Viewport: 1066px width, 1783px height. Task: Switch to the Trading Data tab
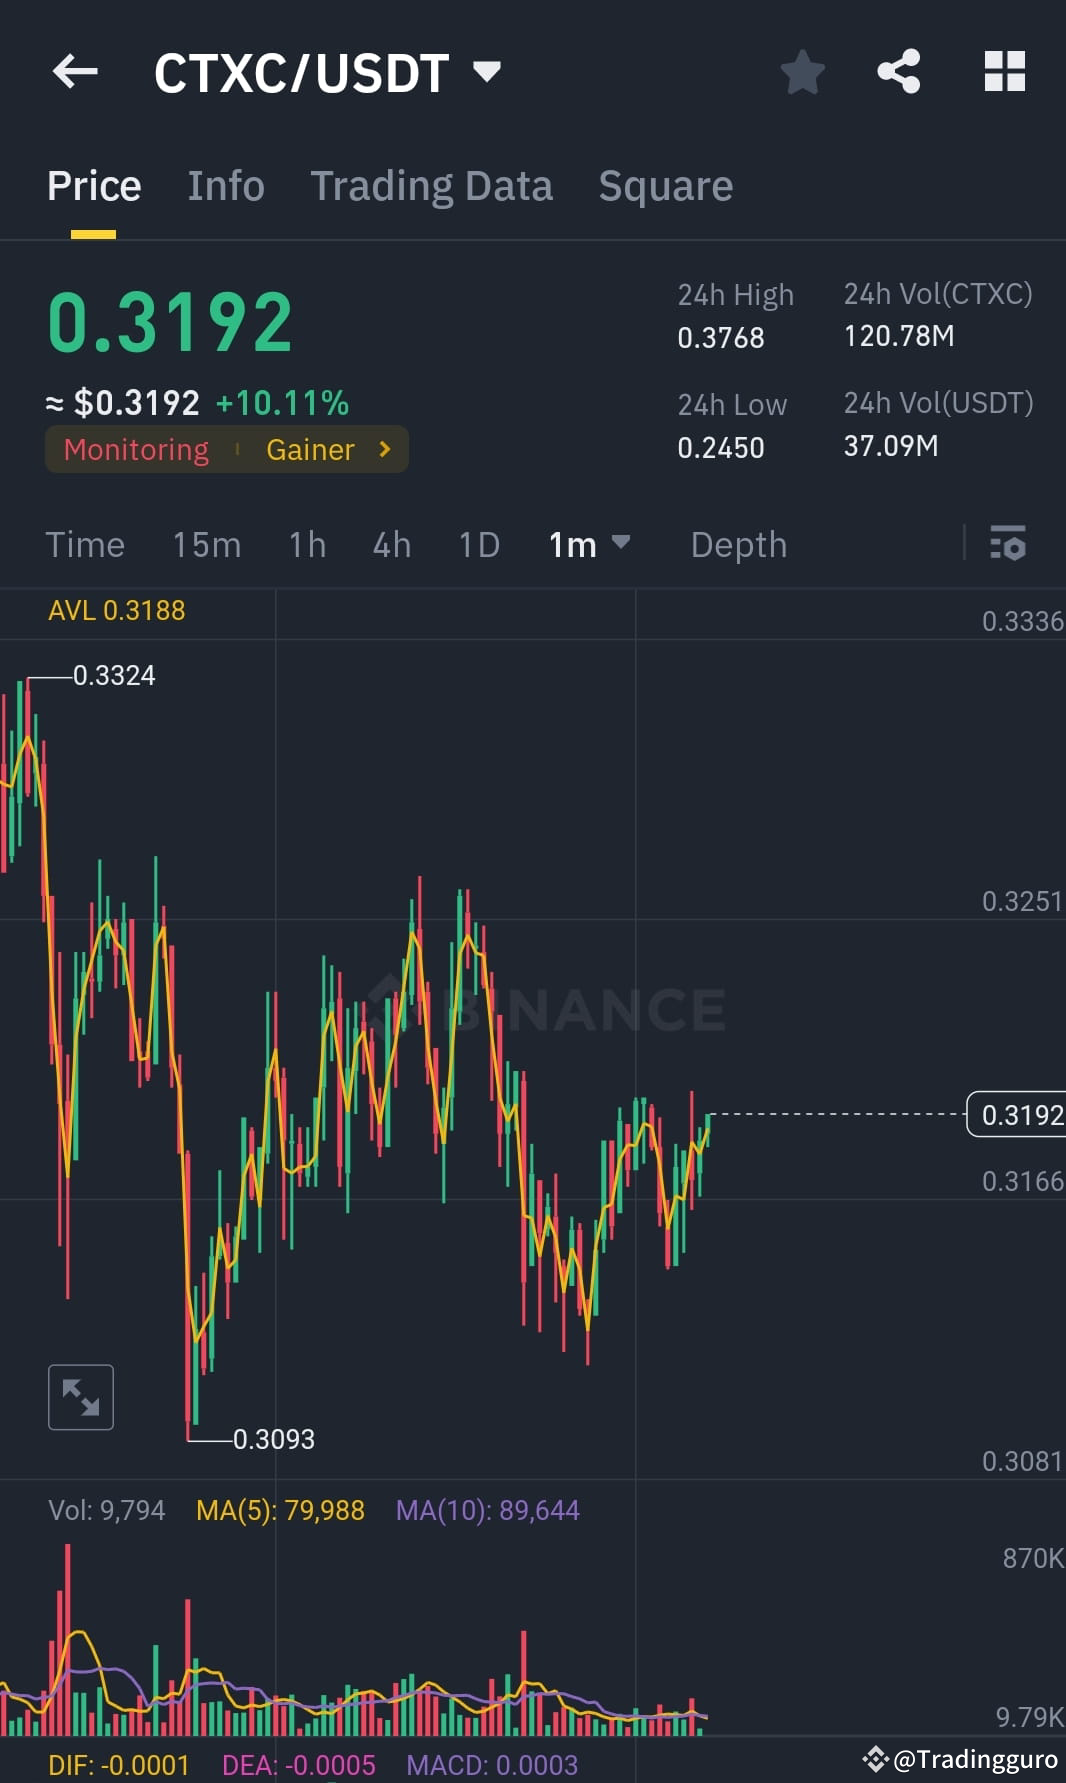(432, 186)
